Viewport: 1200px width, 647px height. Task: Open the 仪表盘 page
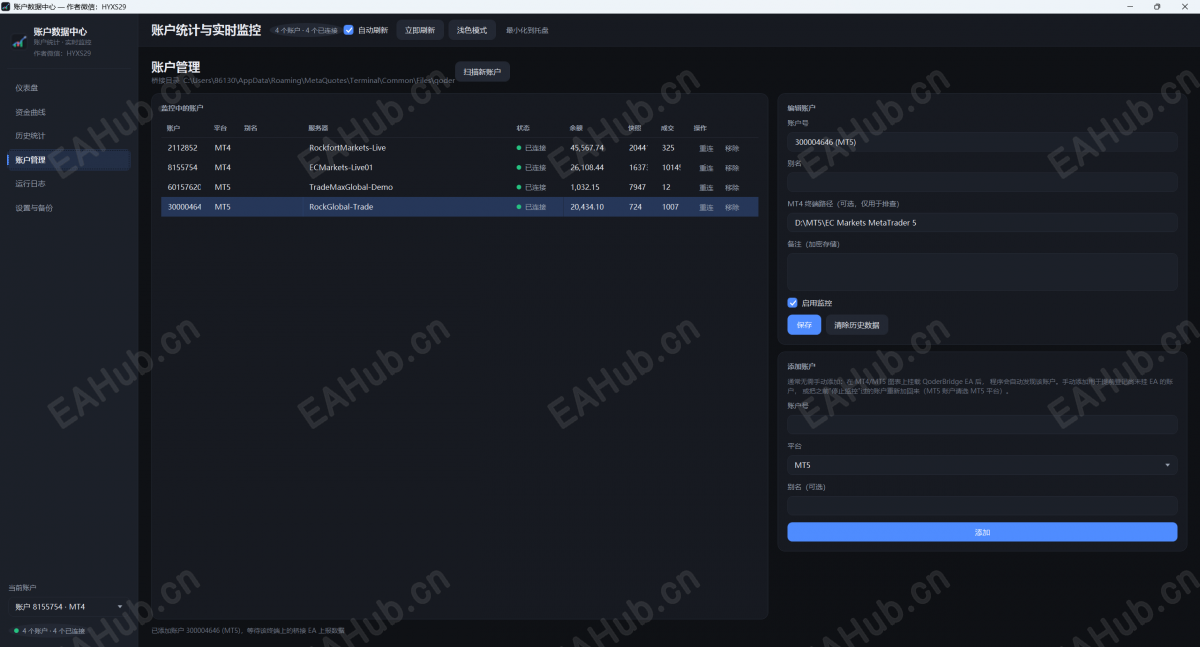pos(68,88)
